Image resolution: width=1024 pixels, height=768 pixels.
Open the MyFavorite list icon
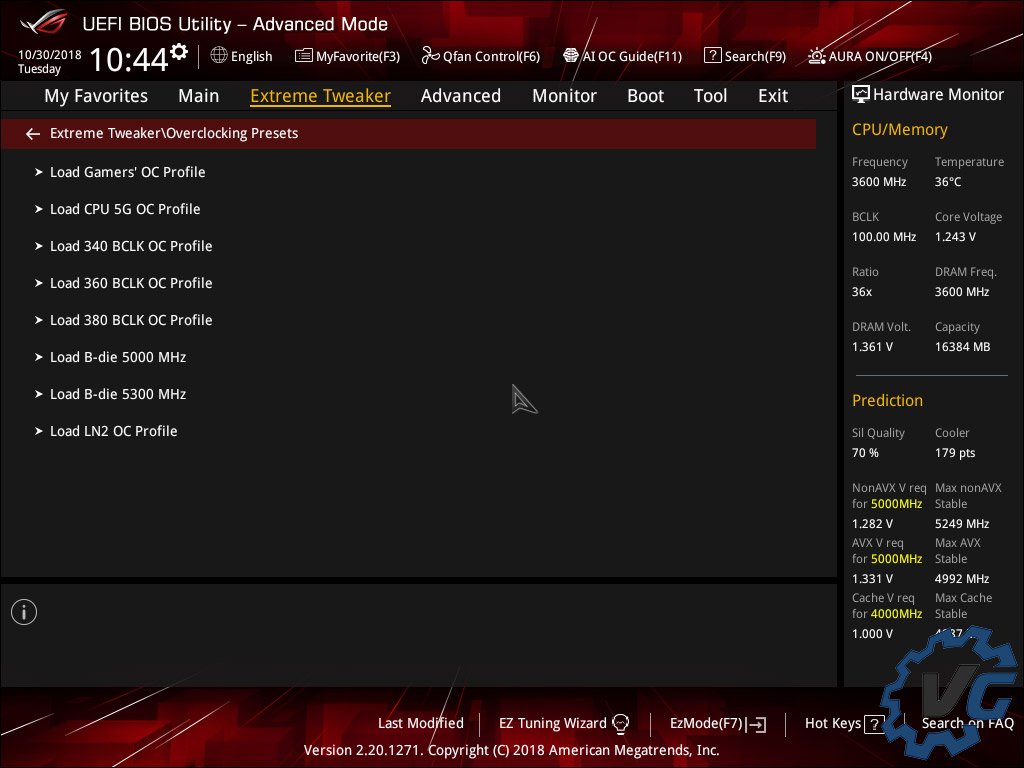304,56
